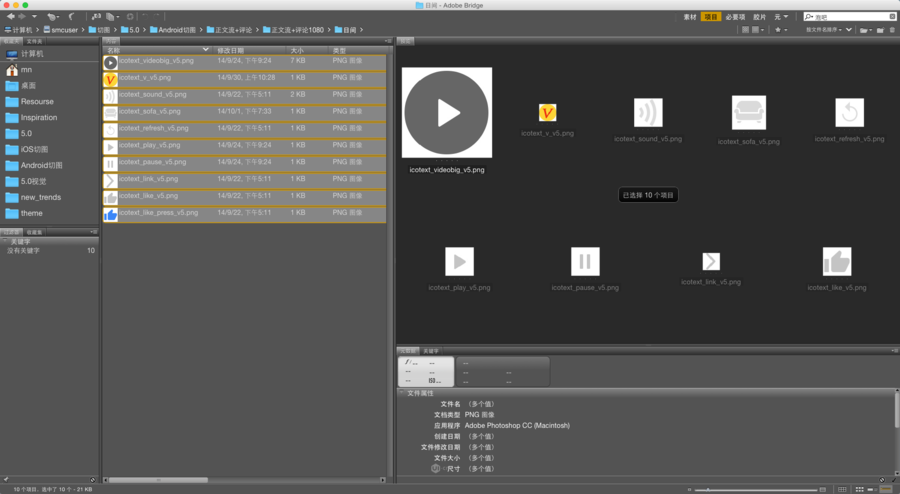
Task: Switch to 项目 workspace
Action: (711, 17)
